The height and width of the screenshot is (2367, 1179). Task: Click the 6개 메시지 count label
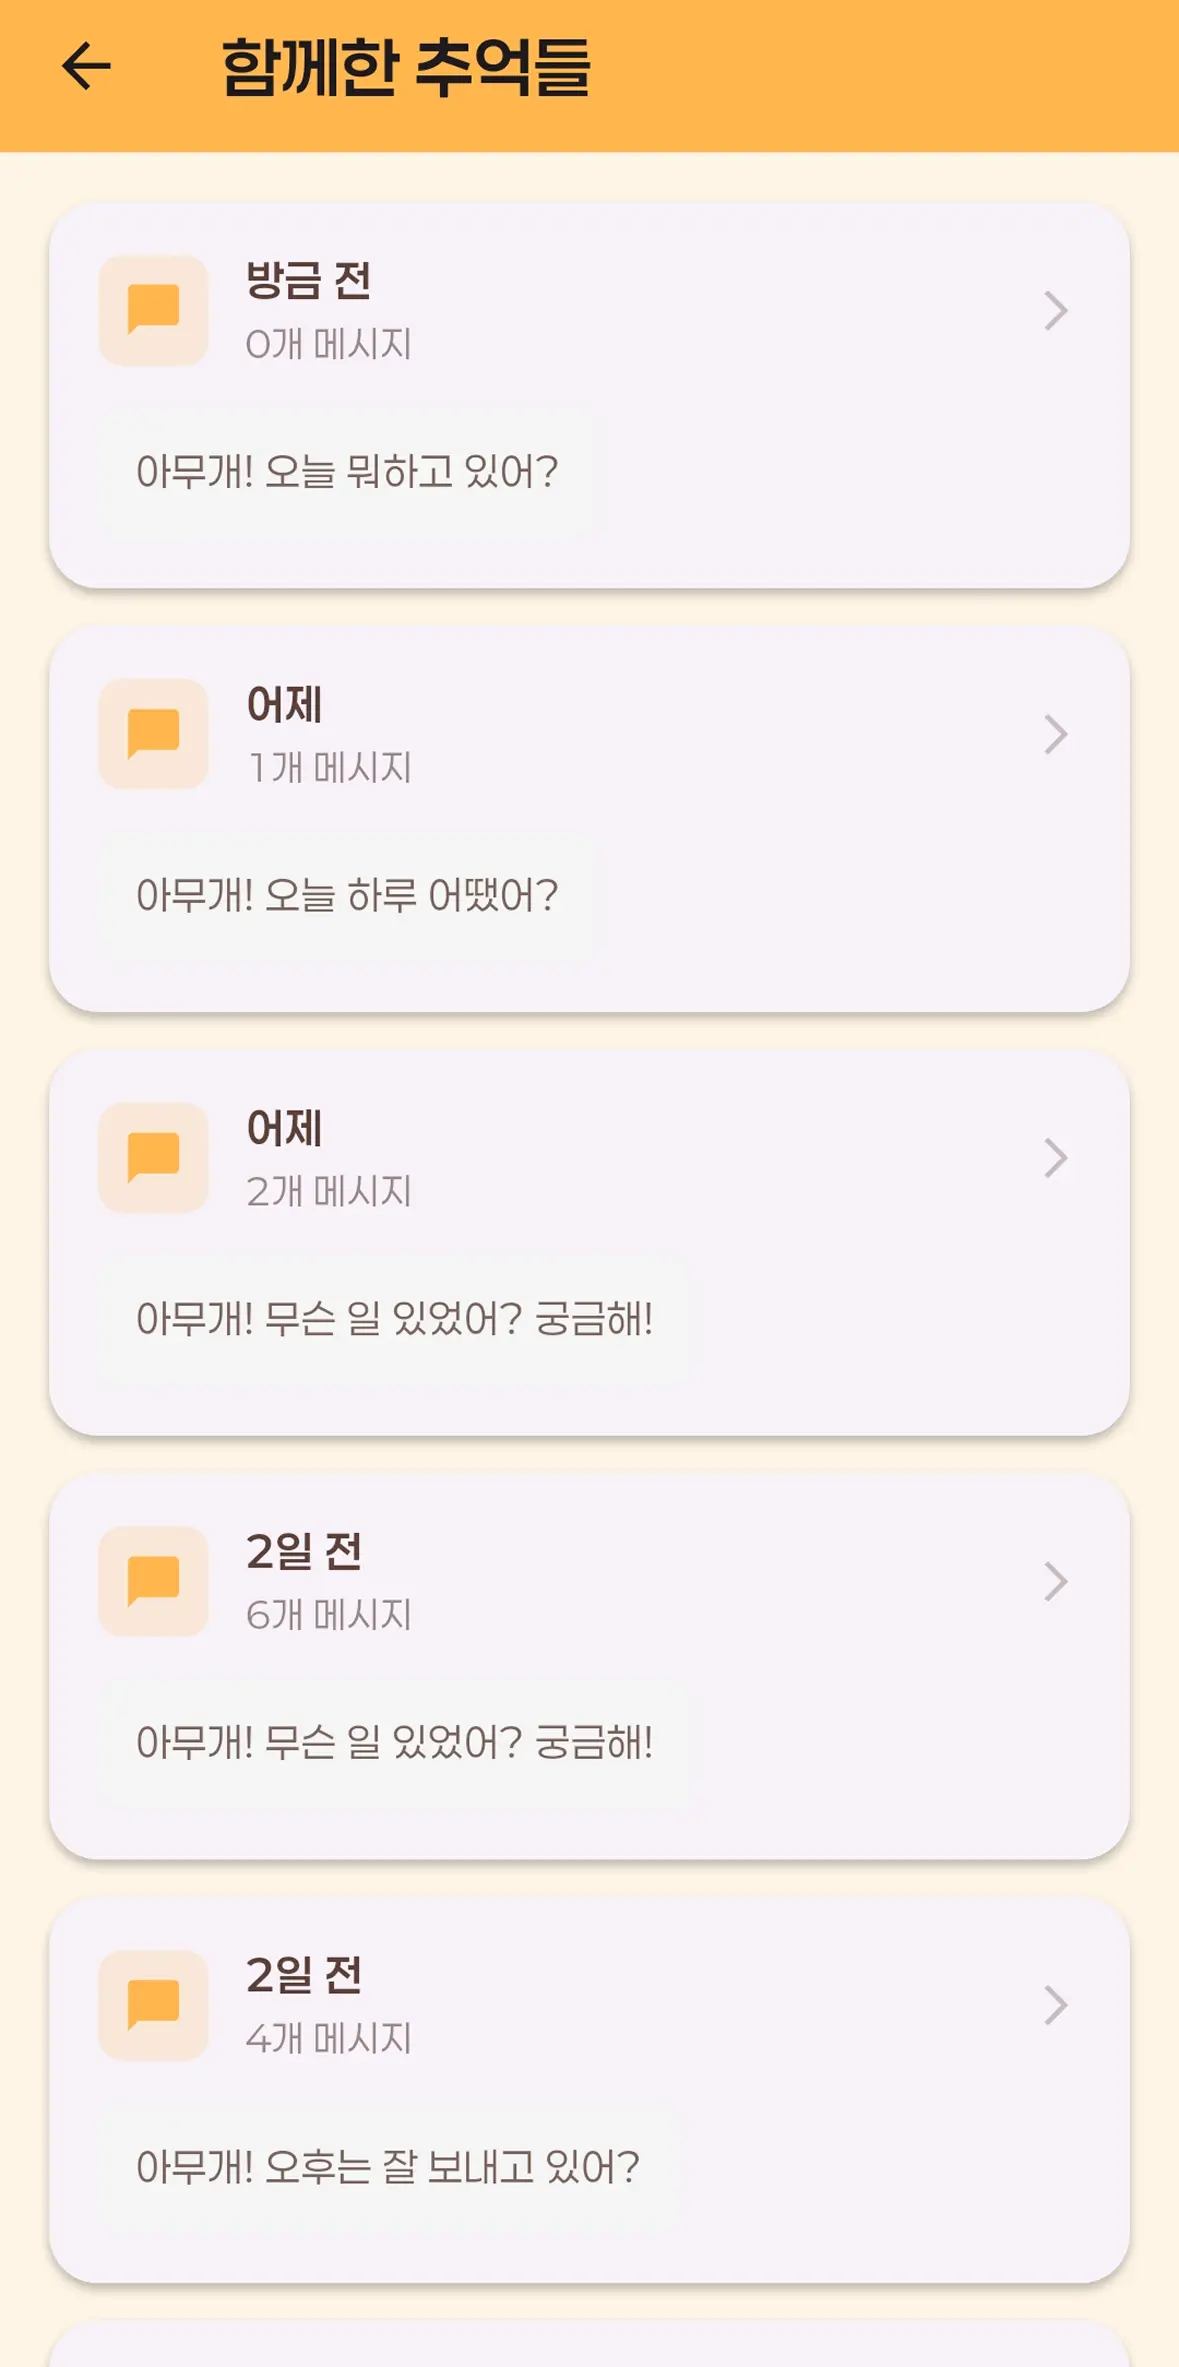click(x=329, y=1615)
